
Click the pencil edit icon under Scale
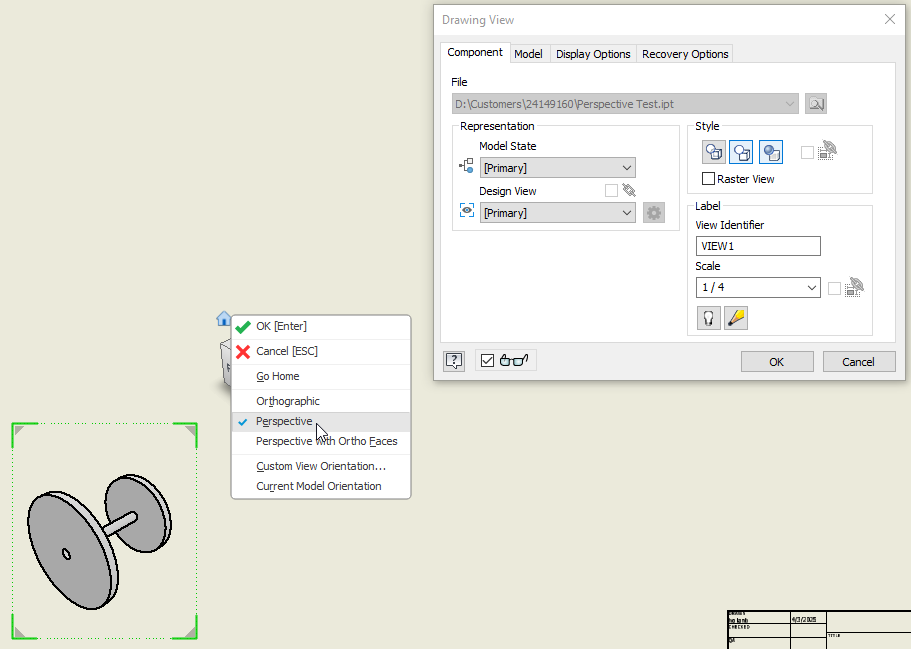tap(736, 317)
